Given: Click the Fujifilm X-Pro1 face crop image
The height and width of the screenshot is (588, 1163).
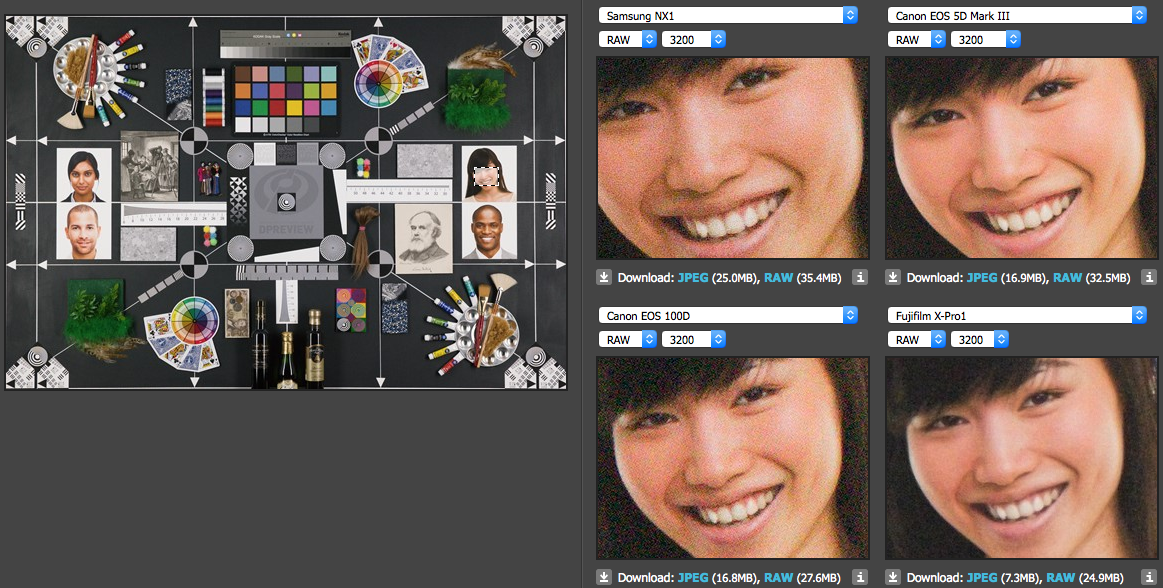Looking at the screenshot, I should point(1021,457).
